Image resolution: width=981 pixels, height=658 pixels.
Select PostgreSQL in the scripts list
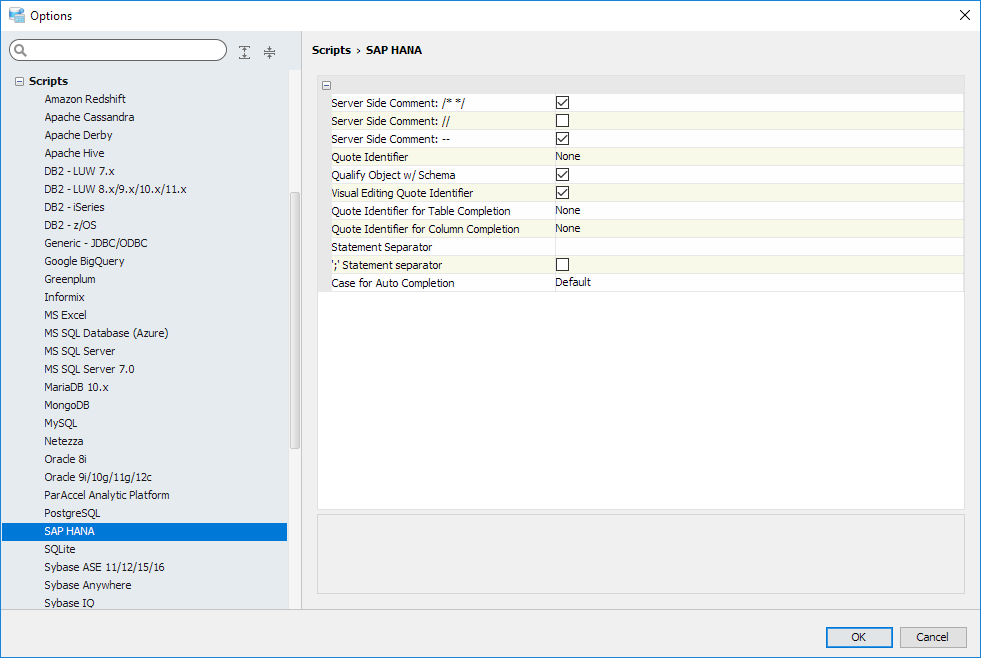click(72, 513)
